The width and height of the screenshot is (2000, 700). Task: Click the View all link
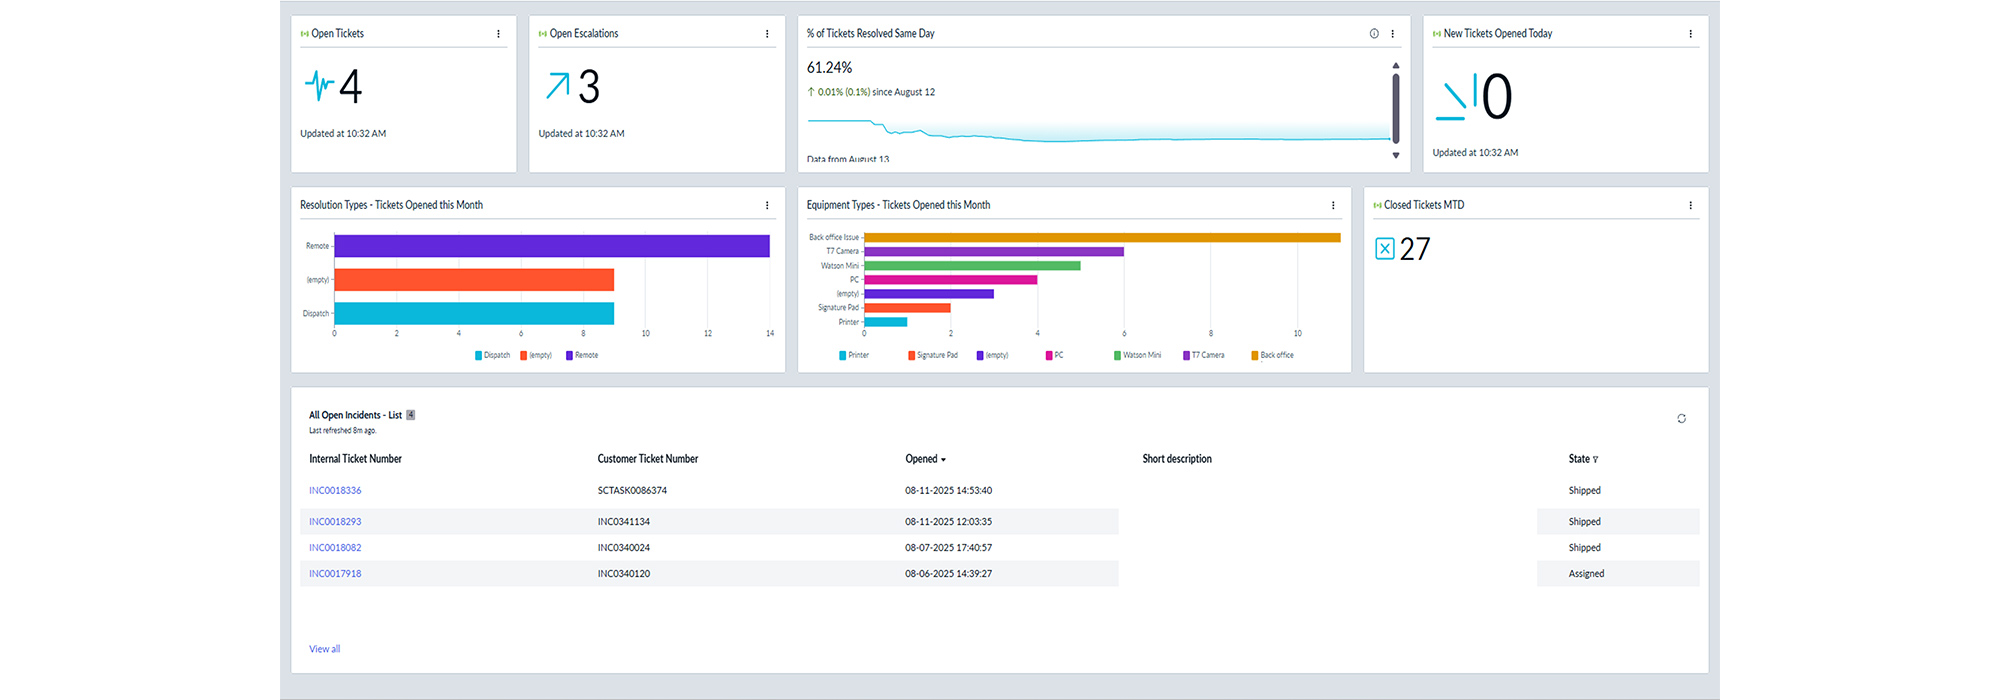click(324, 649)
